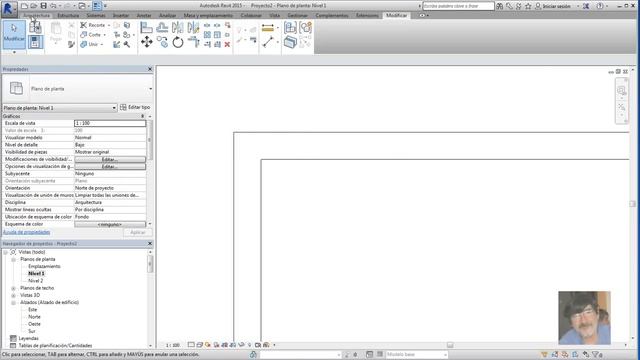
Task: Open the Revit application menu
Action: click(8, 9)
